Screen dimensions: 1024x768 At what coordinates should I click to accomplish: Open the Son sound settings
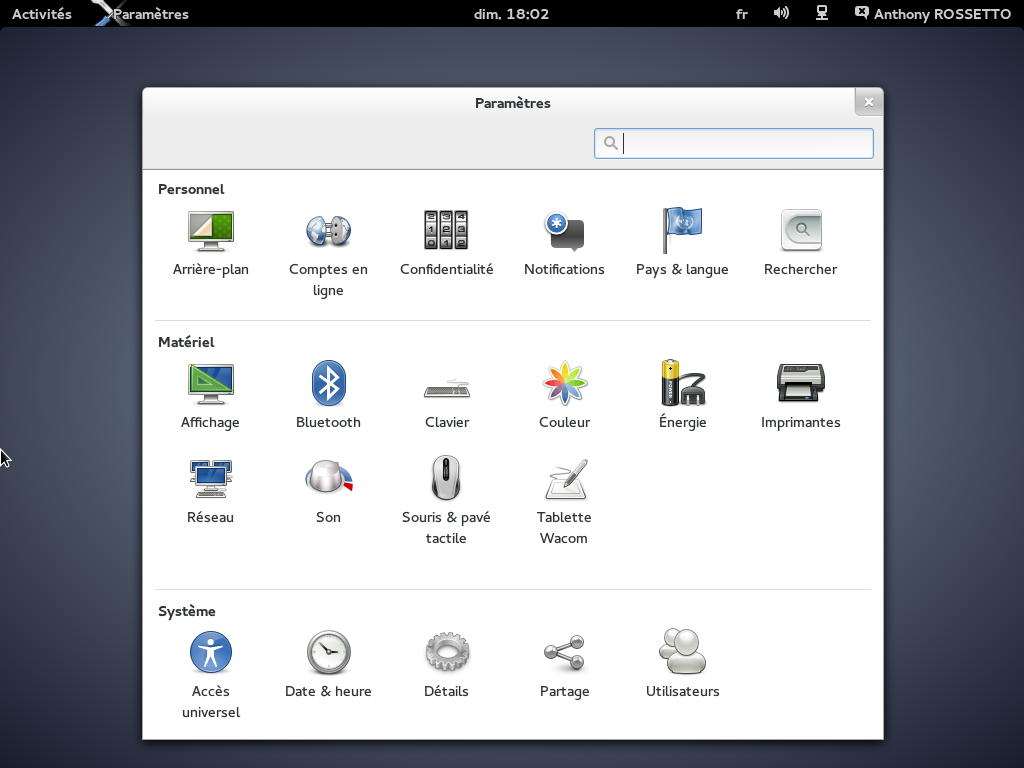click(x=328, y=491)
